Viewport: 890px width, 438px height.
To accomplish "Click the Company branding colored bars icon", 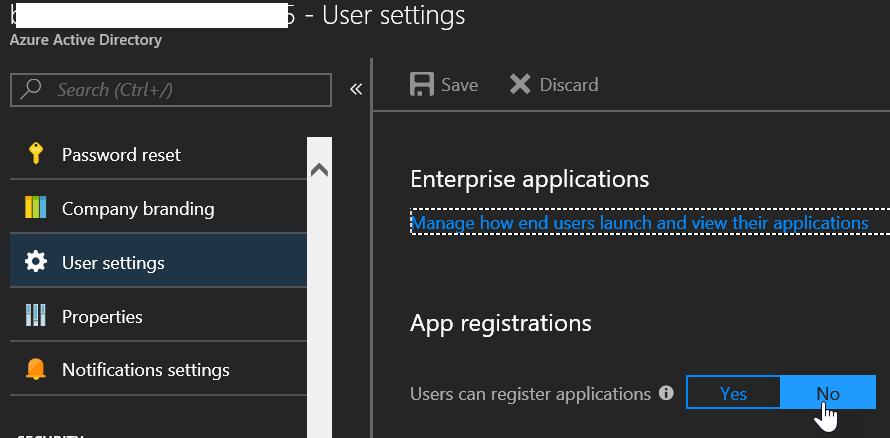I will click(x=36, y=209).
